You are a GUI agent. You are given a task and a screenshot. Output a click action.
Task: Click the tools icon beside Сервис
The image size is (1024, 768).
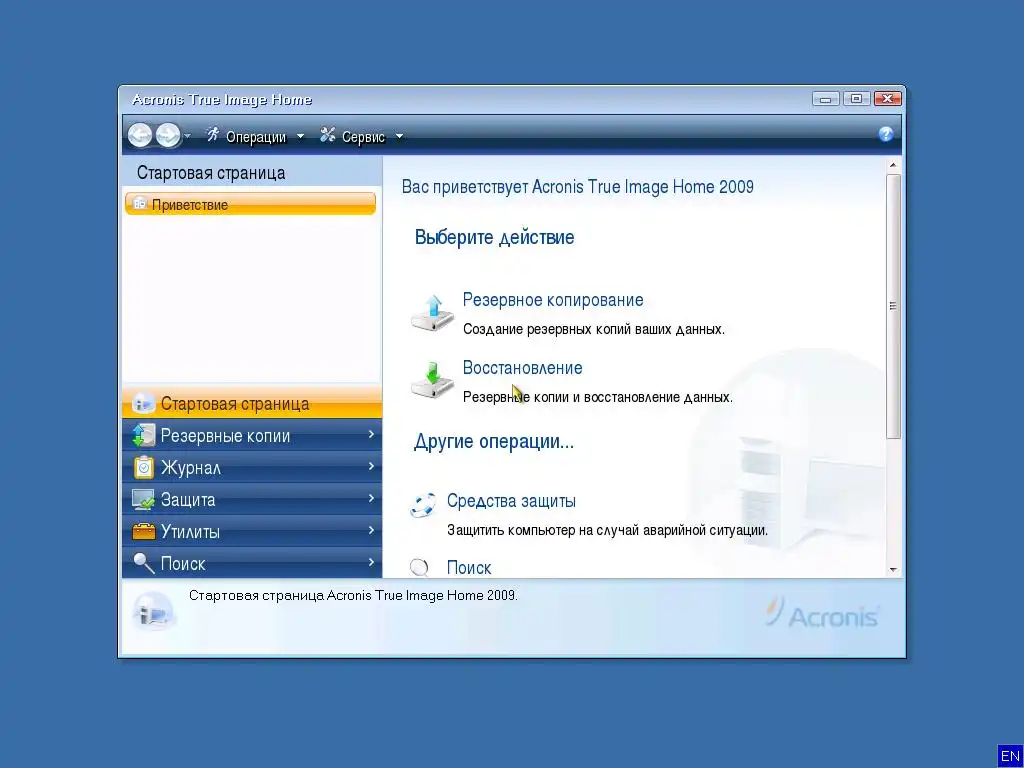point(328,135)
